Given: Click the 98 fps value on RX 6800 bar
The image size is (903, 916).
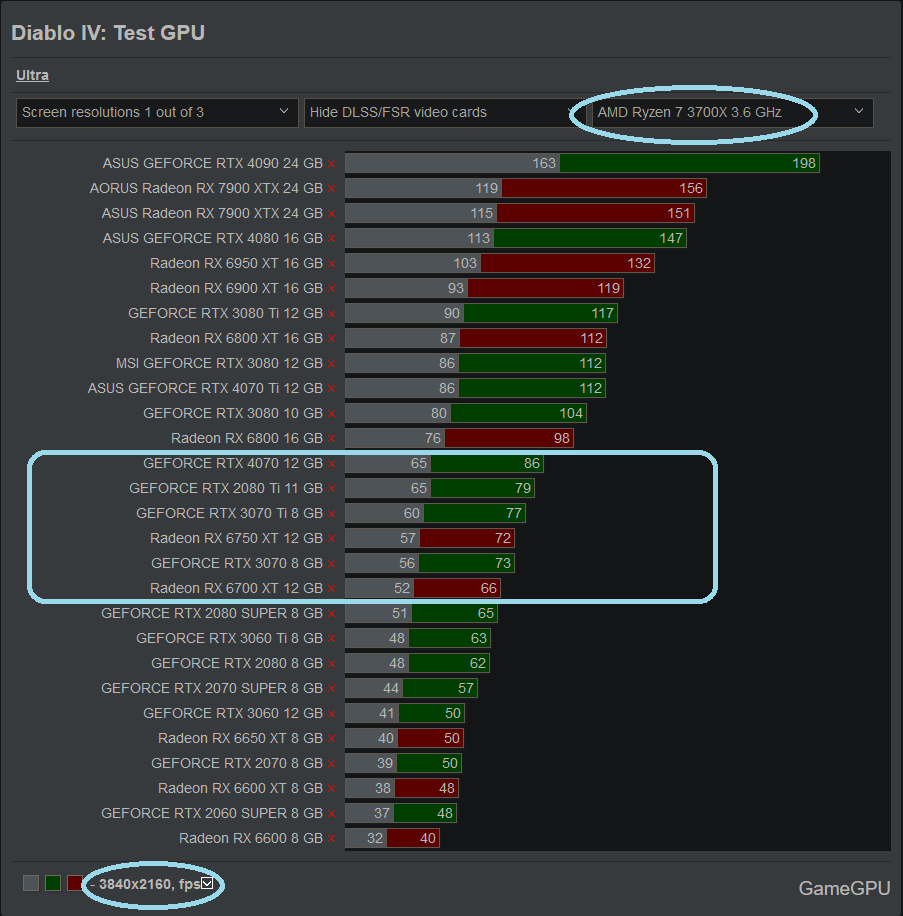Looking at the screenshot, I should click(561, 438).
